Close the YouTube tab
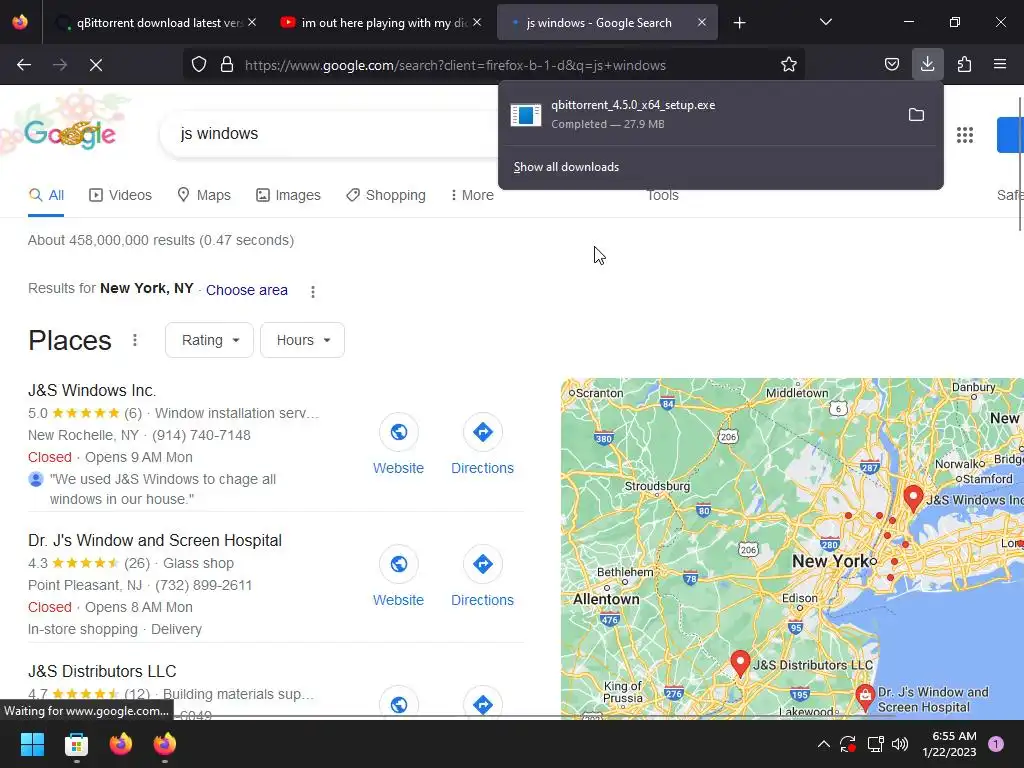1024x768 pixels. click(x=477, y=23)
